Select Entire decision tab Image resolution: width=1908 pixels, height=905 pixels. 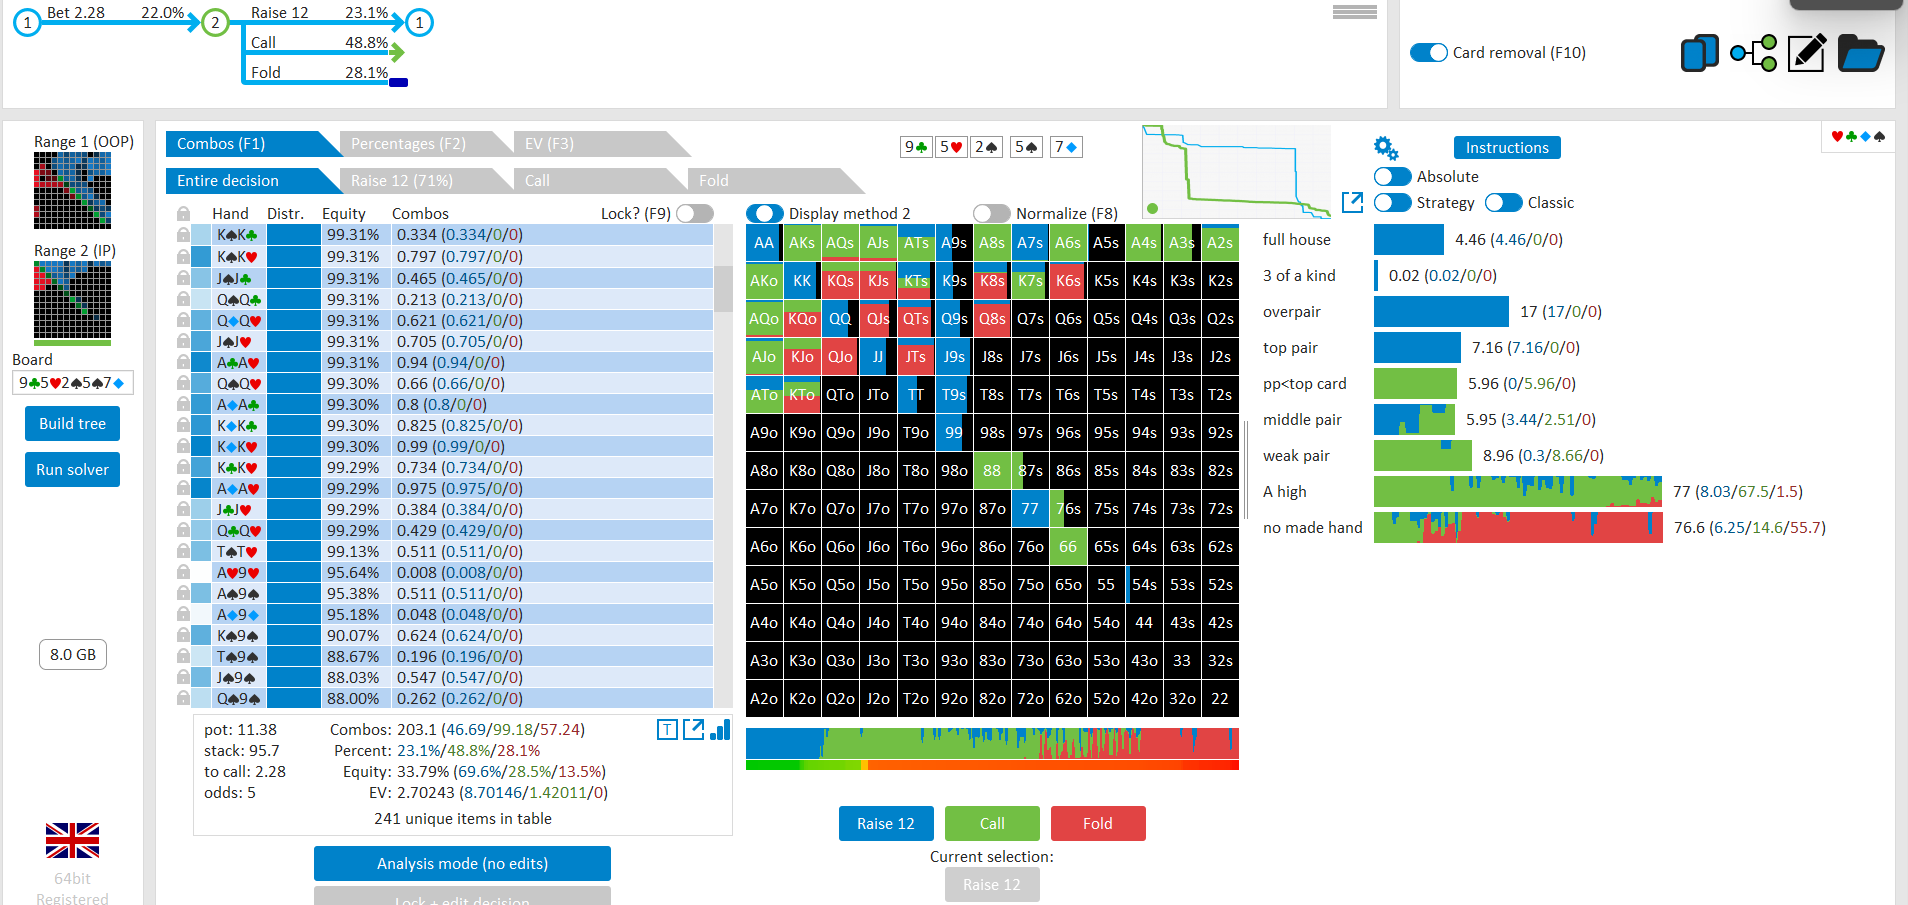click(253, 181)
